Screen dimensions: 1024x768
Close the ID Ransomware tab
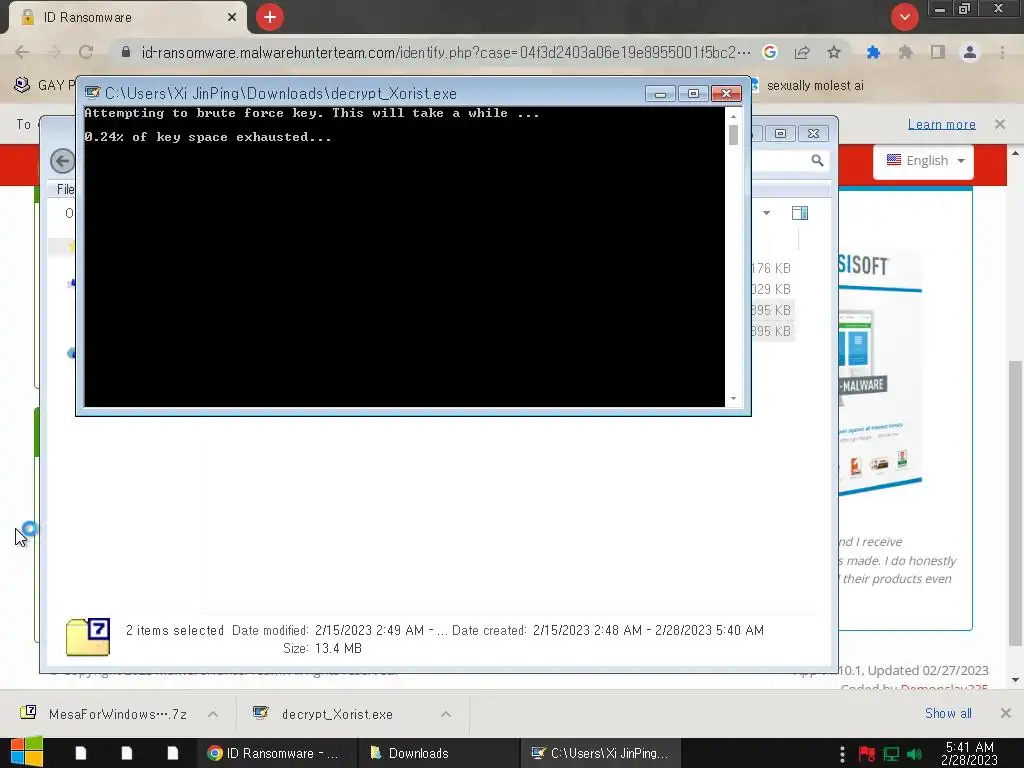click(x=232, y=18)
